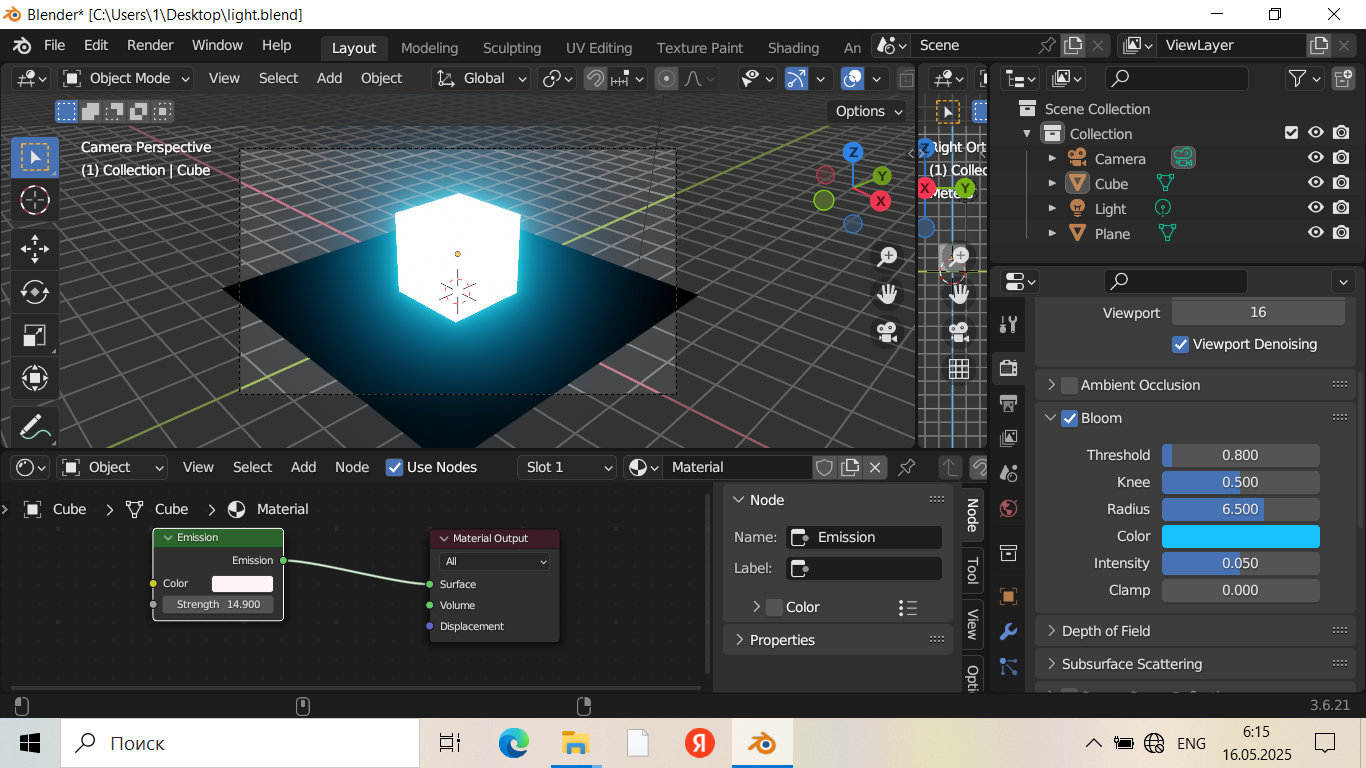1366x768 pixels.
Task: Open the Global transform orientation dropdown
Action: coord(482,78)
